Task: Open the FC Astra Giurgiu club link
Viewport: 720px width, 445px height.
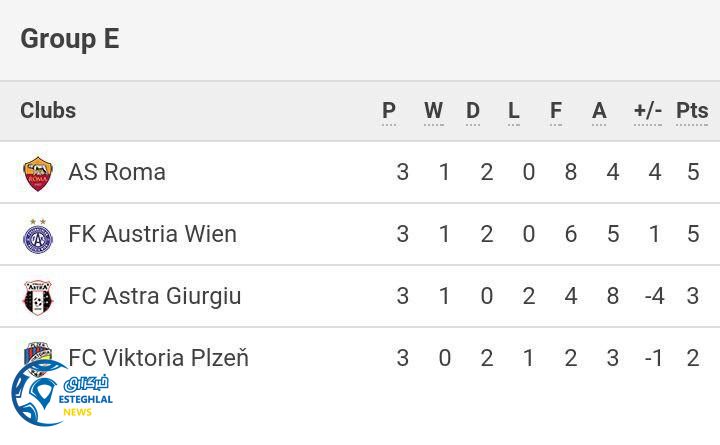Action: coord(154,296)
